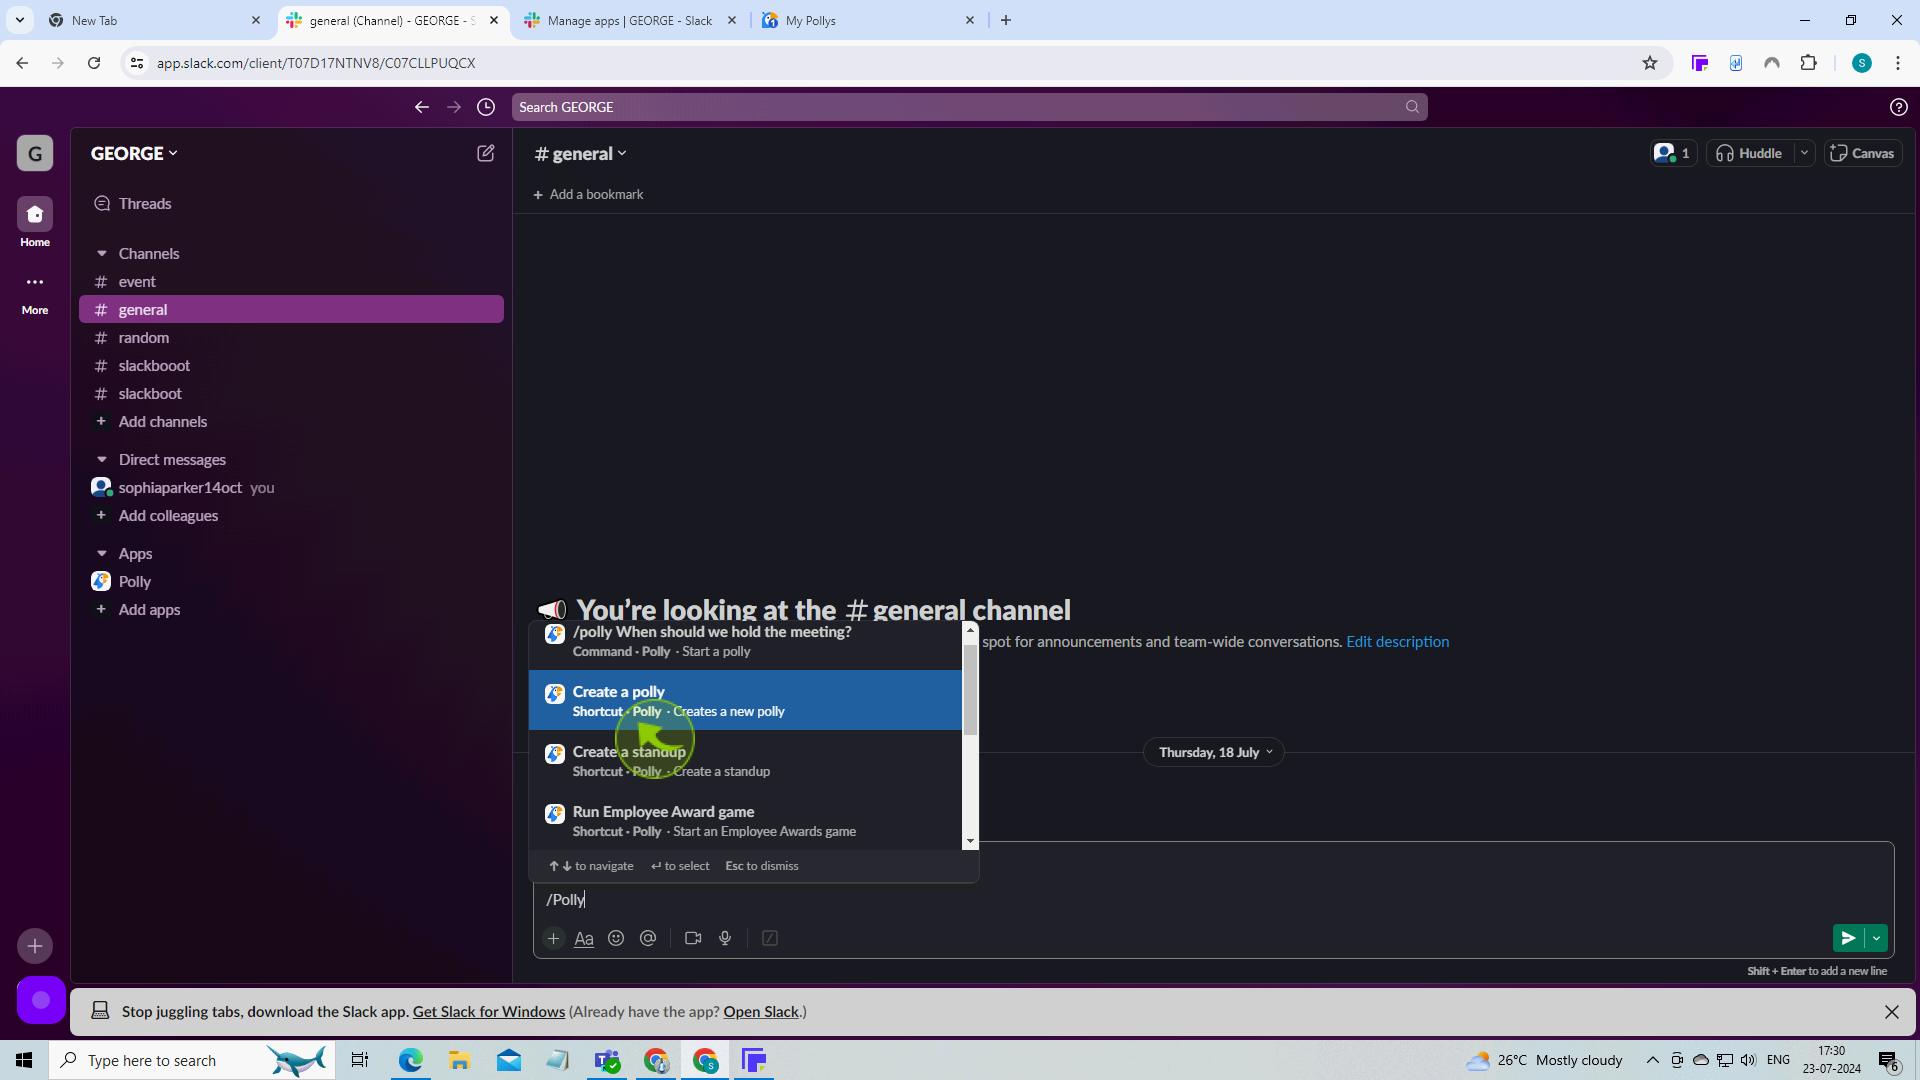This screenshot has width=1920, height=1080.
Task: Record an audio clip microphone icon
Action: tap(725, 938)
